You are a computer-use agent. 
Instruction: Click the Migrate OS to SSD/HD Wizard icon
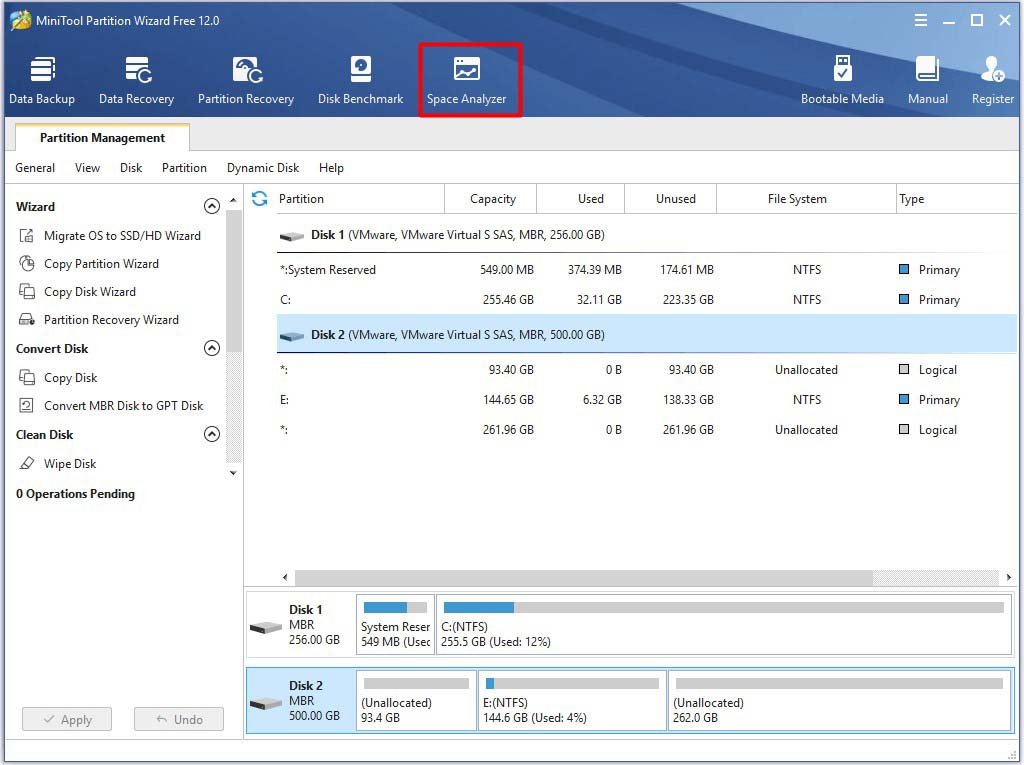(x=27, y=236)
